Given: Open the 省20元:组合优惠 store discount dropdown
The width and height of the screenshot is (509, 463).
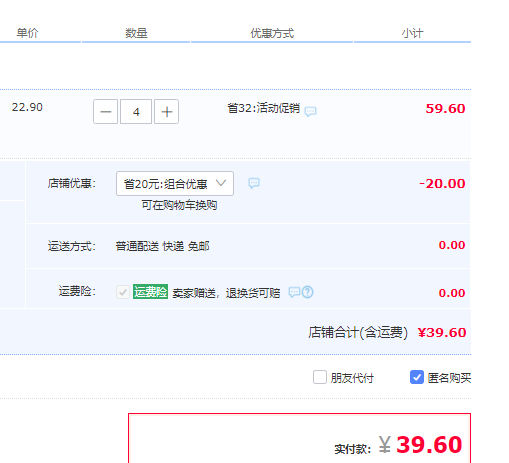Looking at the screenshot, I should (175, 184).
